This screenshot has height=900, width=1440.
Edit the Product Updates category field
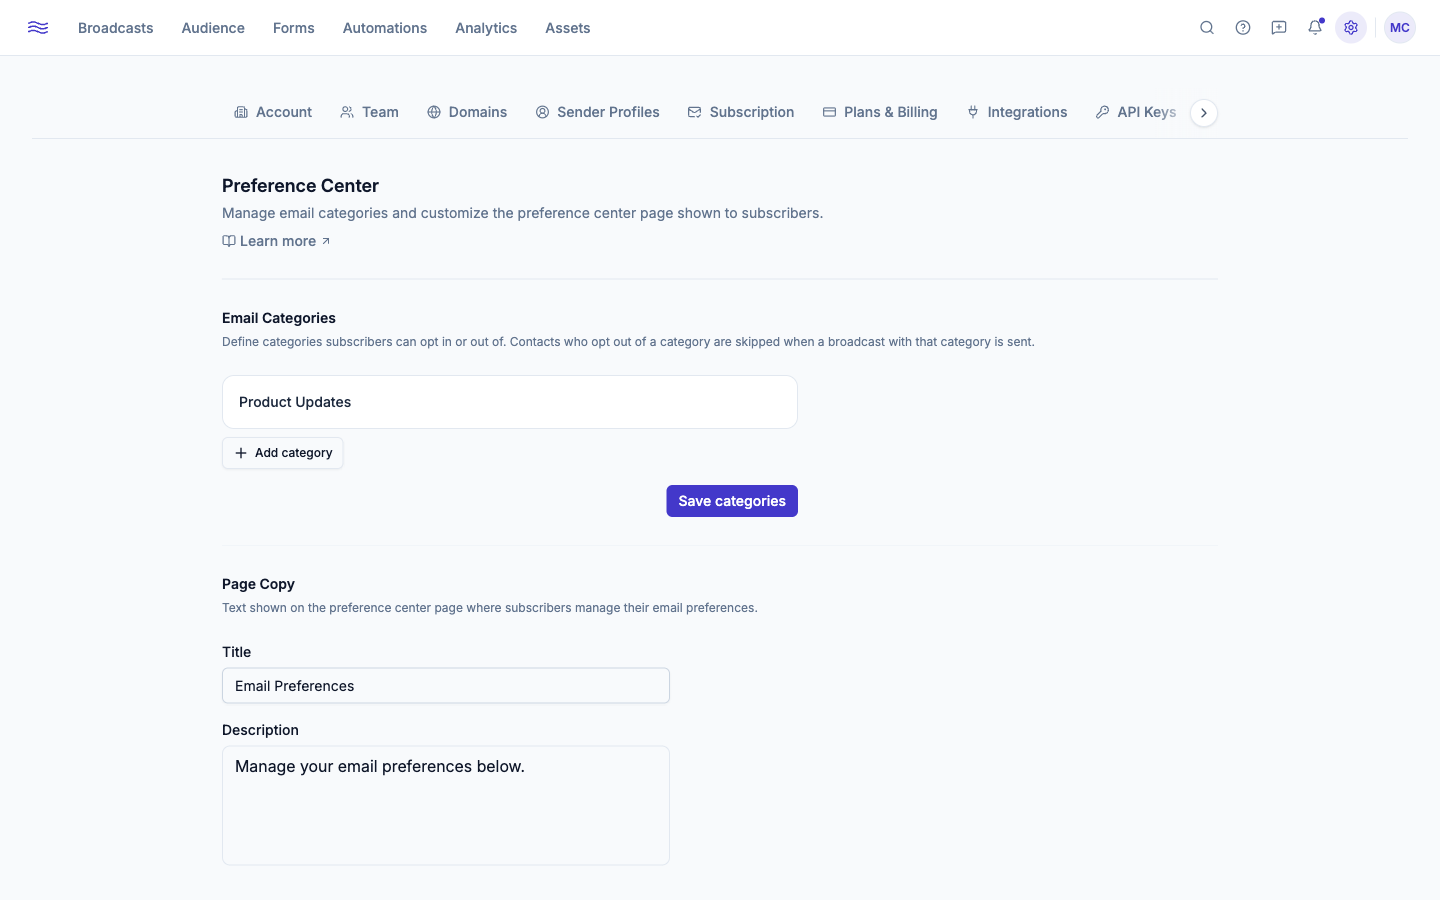pyautogui.click(x=510, y=402)
